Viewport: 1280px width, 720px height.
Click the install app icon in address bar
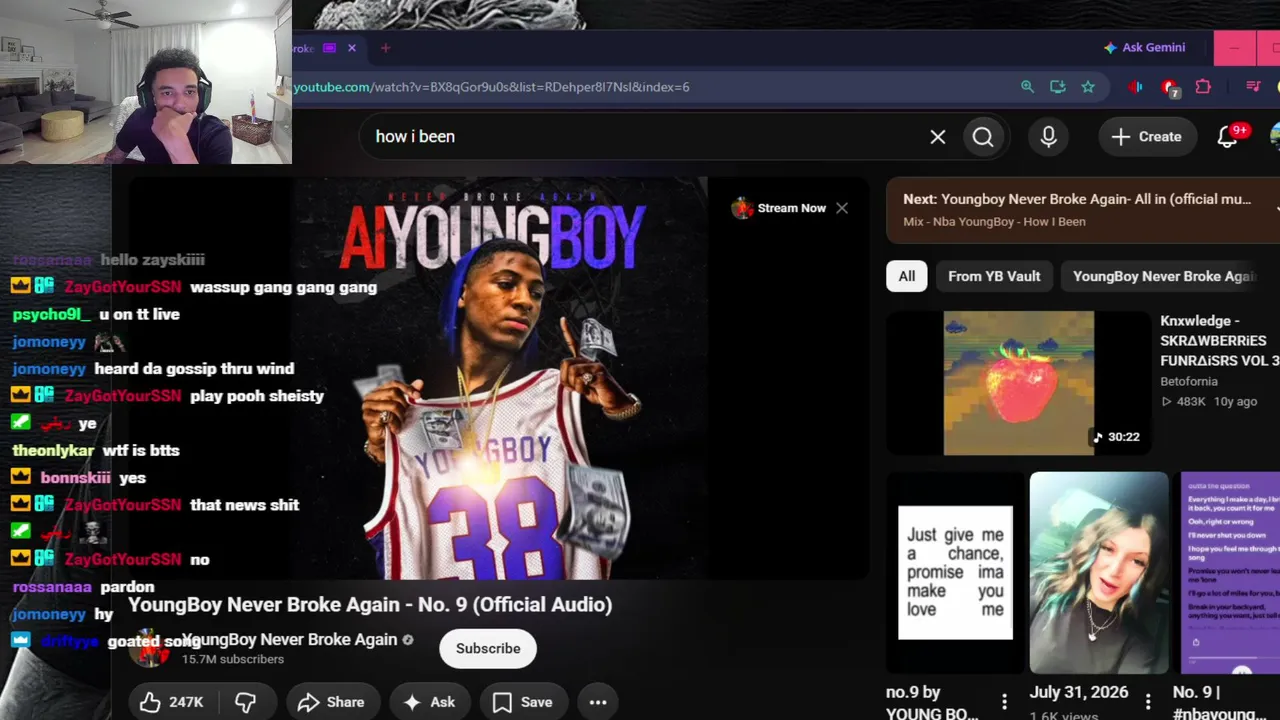(x=1058, y=87)
